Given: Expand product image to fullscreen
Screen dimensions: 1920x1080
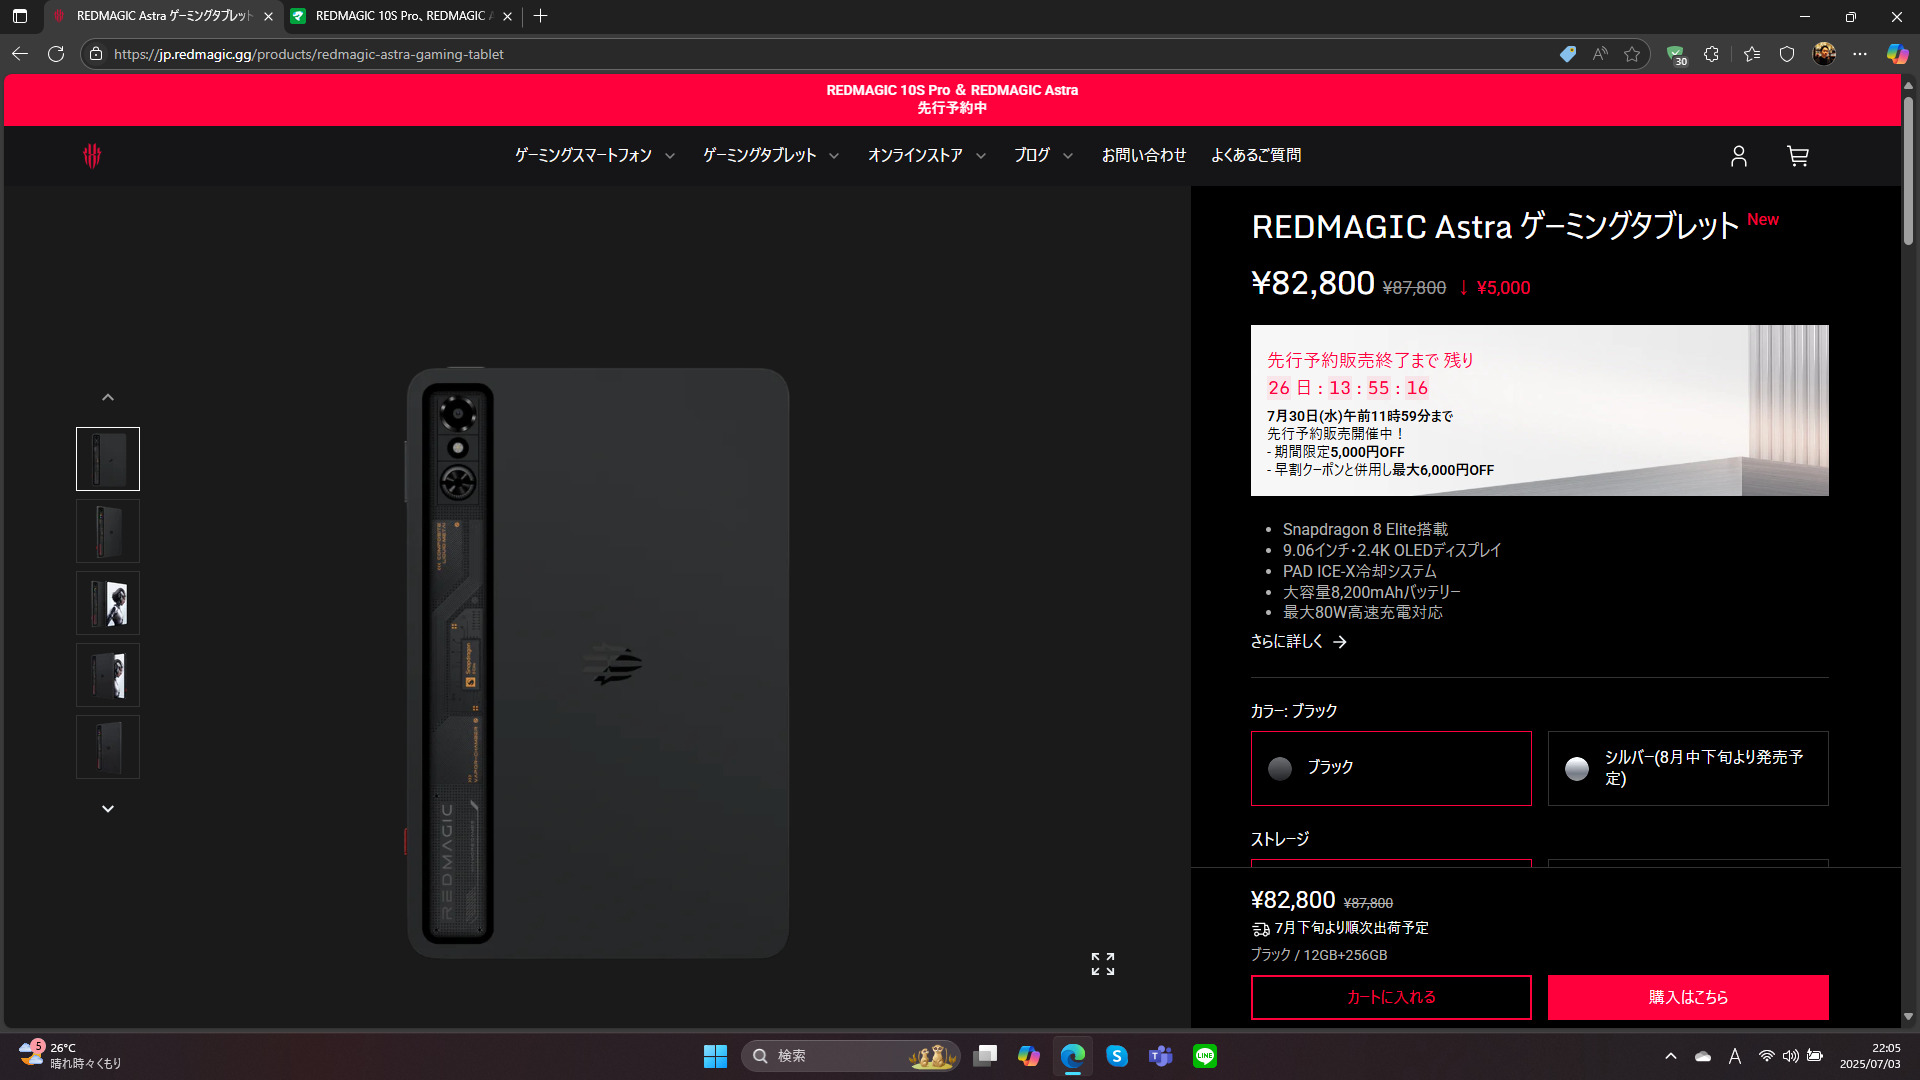Looking at the screenshot, I should [1102, 963].
